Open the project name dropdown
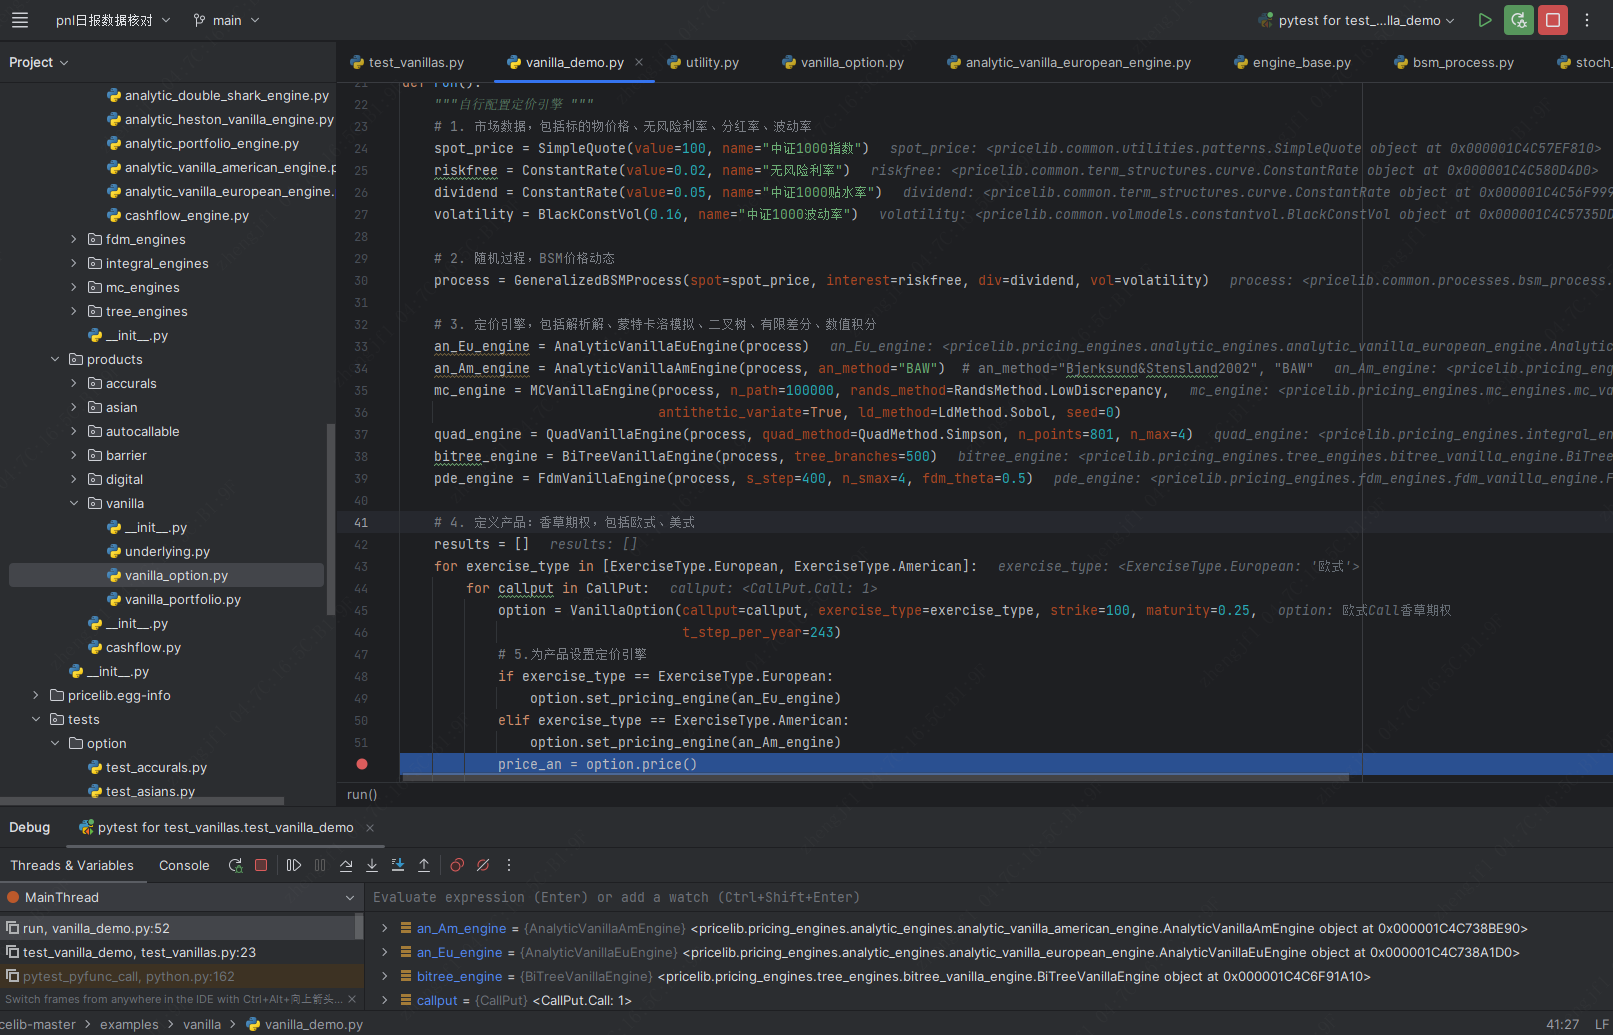This screenshot has height=1035, width=1613. [x=112, y=20]
